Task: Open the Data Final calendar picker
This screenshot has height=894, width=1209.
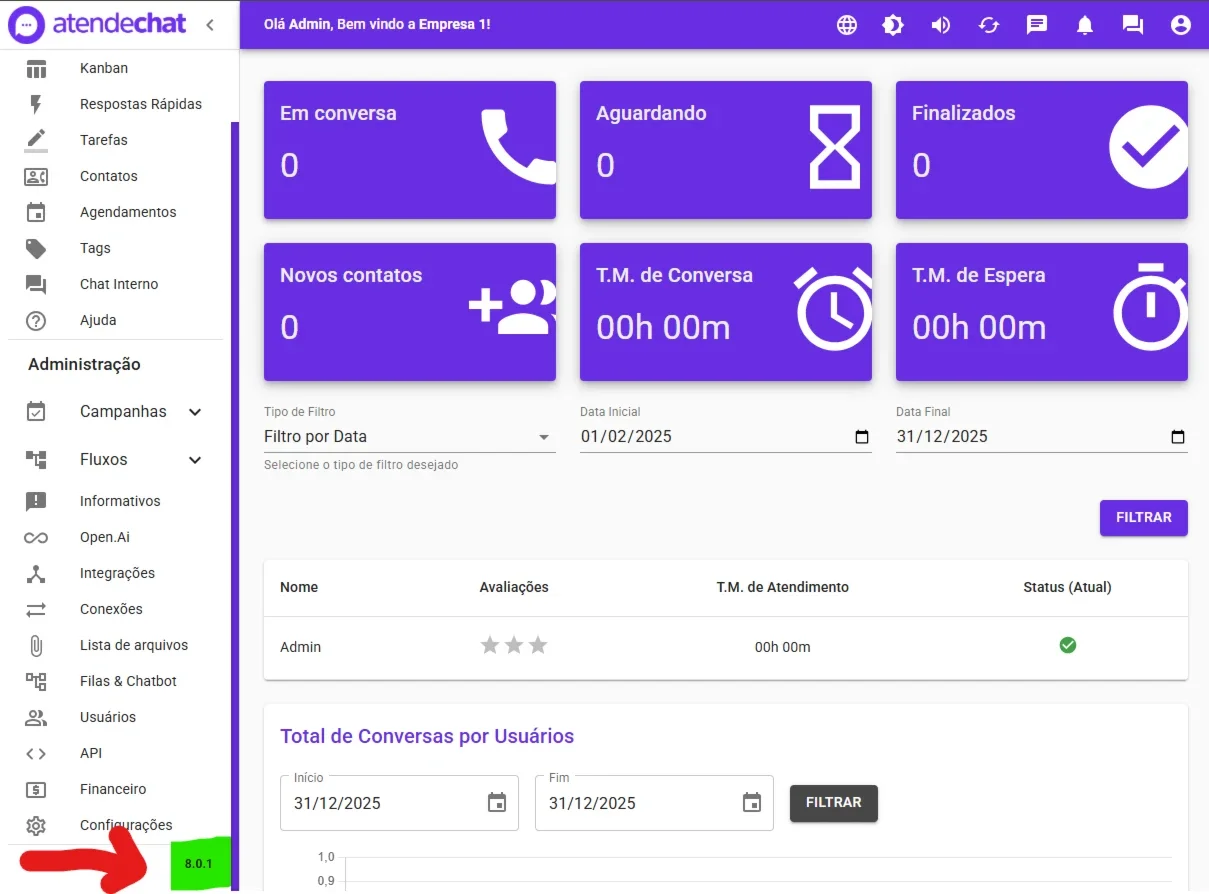Action: pyautogui.click(x=1178, y=437)
